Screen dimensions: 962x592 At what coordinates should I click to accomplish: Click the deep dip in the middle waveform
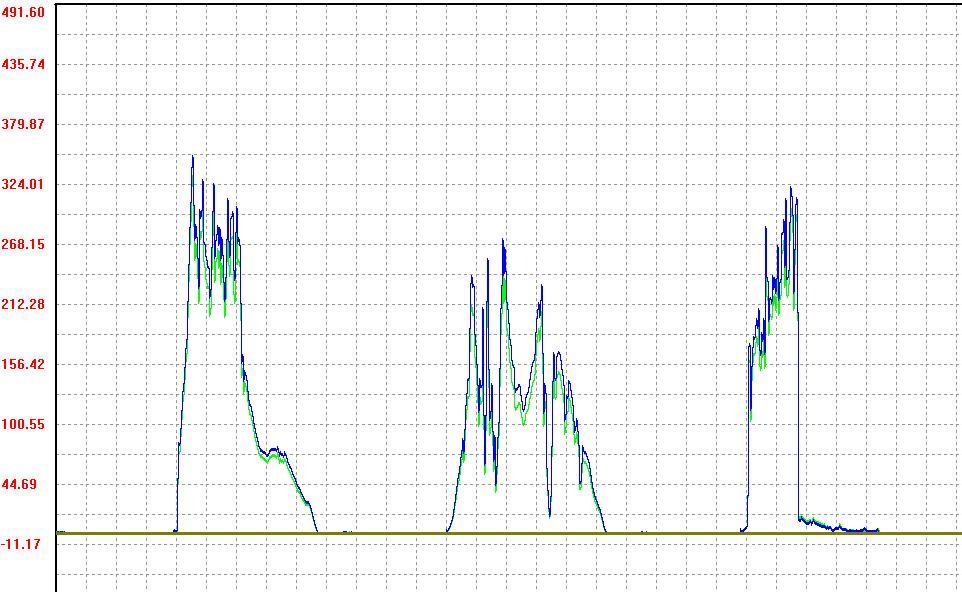tap(549, 514)
